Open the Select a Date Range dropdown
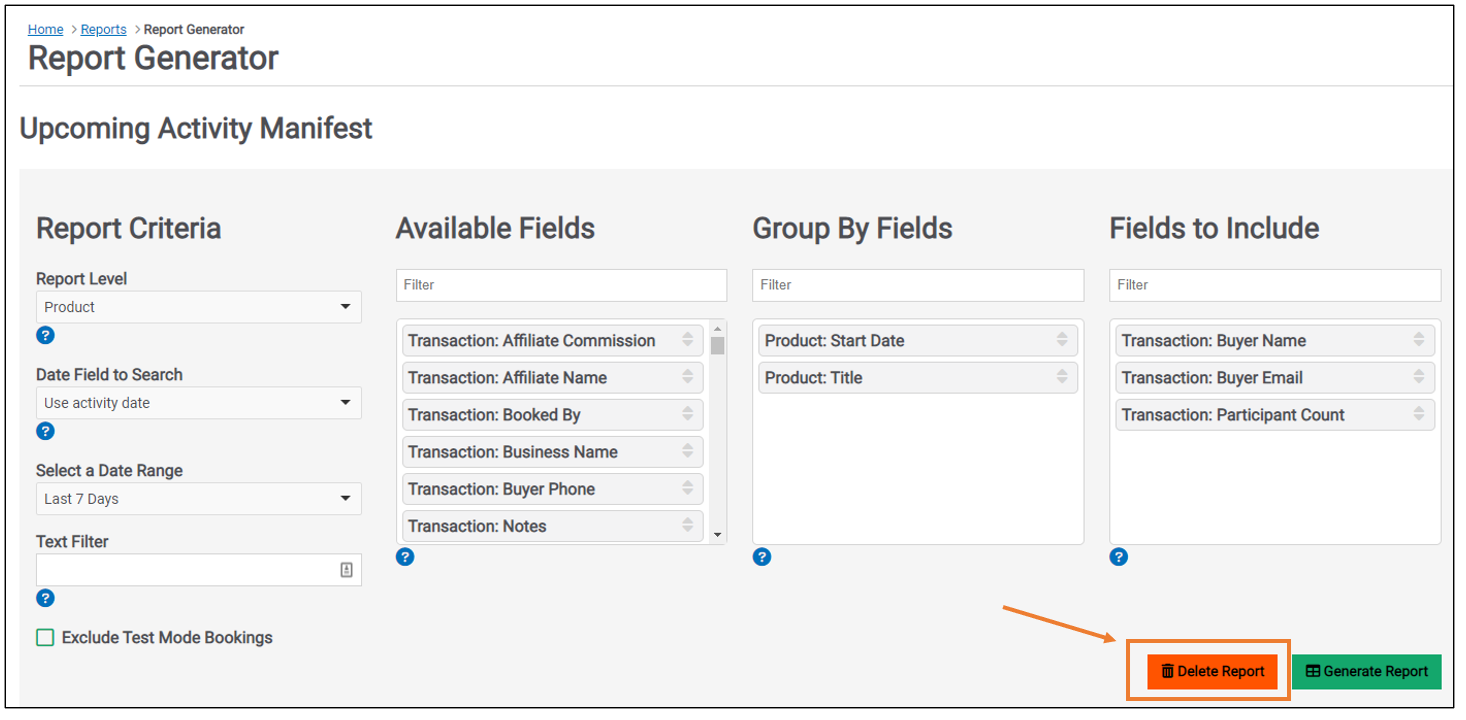 tap(199, 499)
